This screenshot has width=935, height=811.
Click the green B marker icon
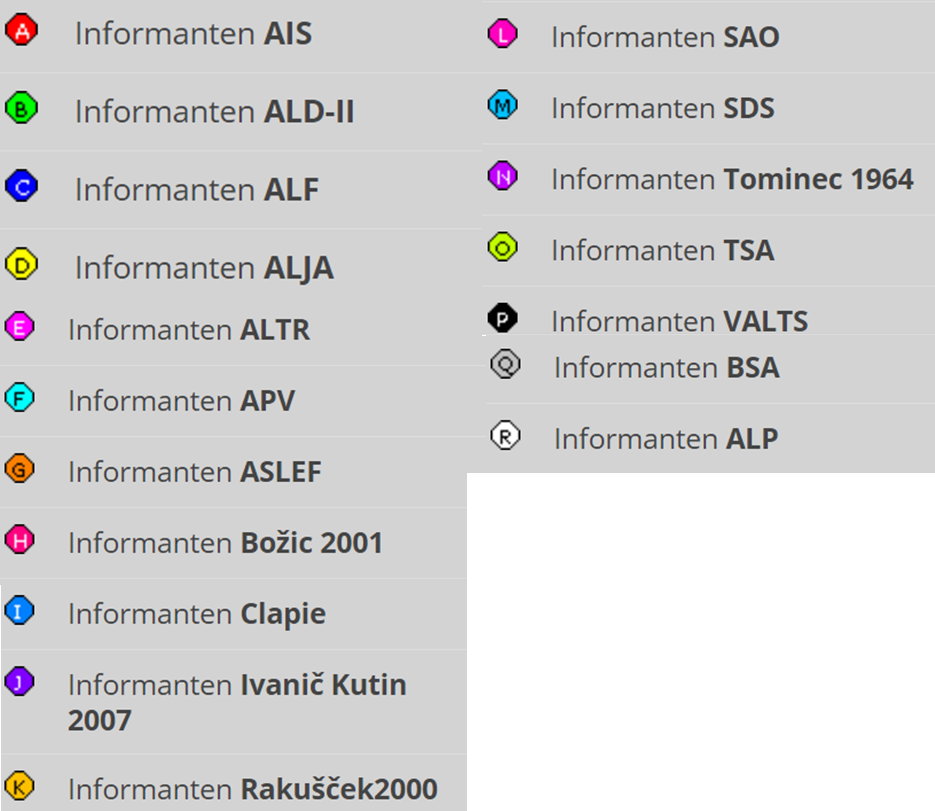21,108
